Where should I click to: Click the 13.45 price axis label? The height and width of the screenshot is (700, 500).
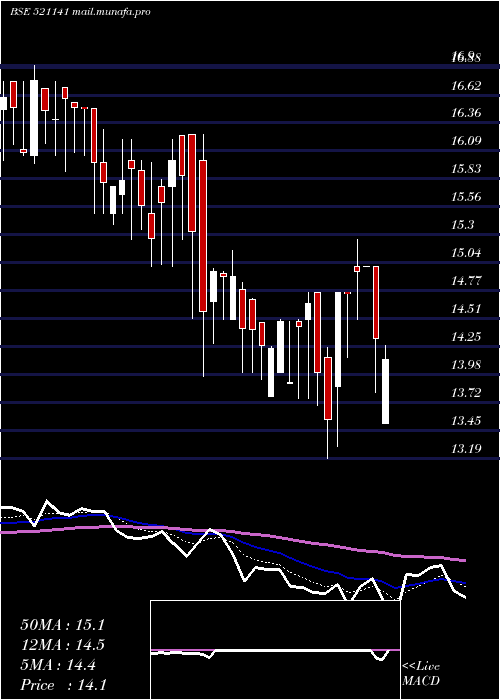click(x=466, y=420)
